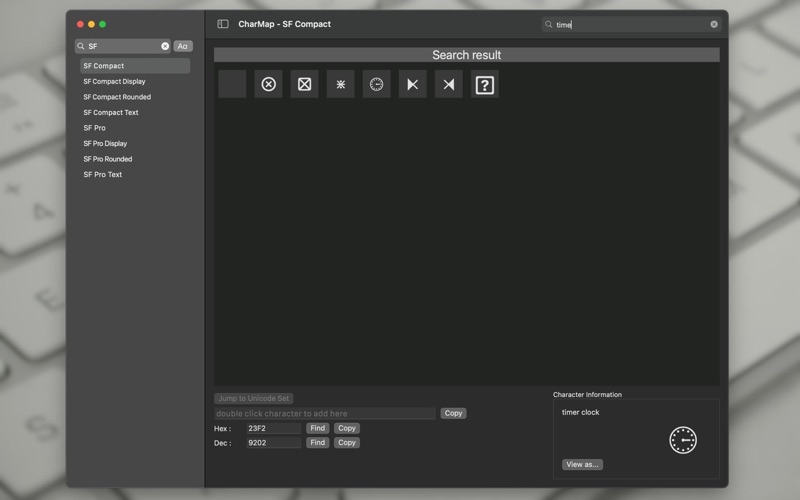800x500 pixels.
Task: Select the empty first result glyph
Action: coord(232,84)
